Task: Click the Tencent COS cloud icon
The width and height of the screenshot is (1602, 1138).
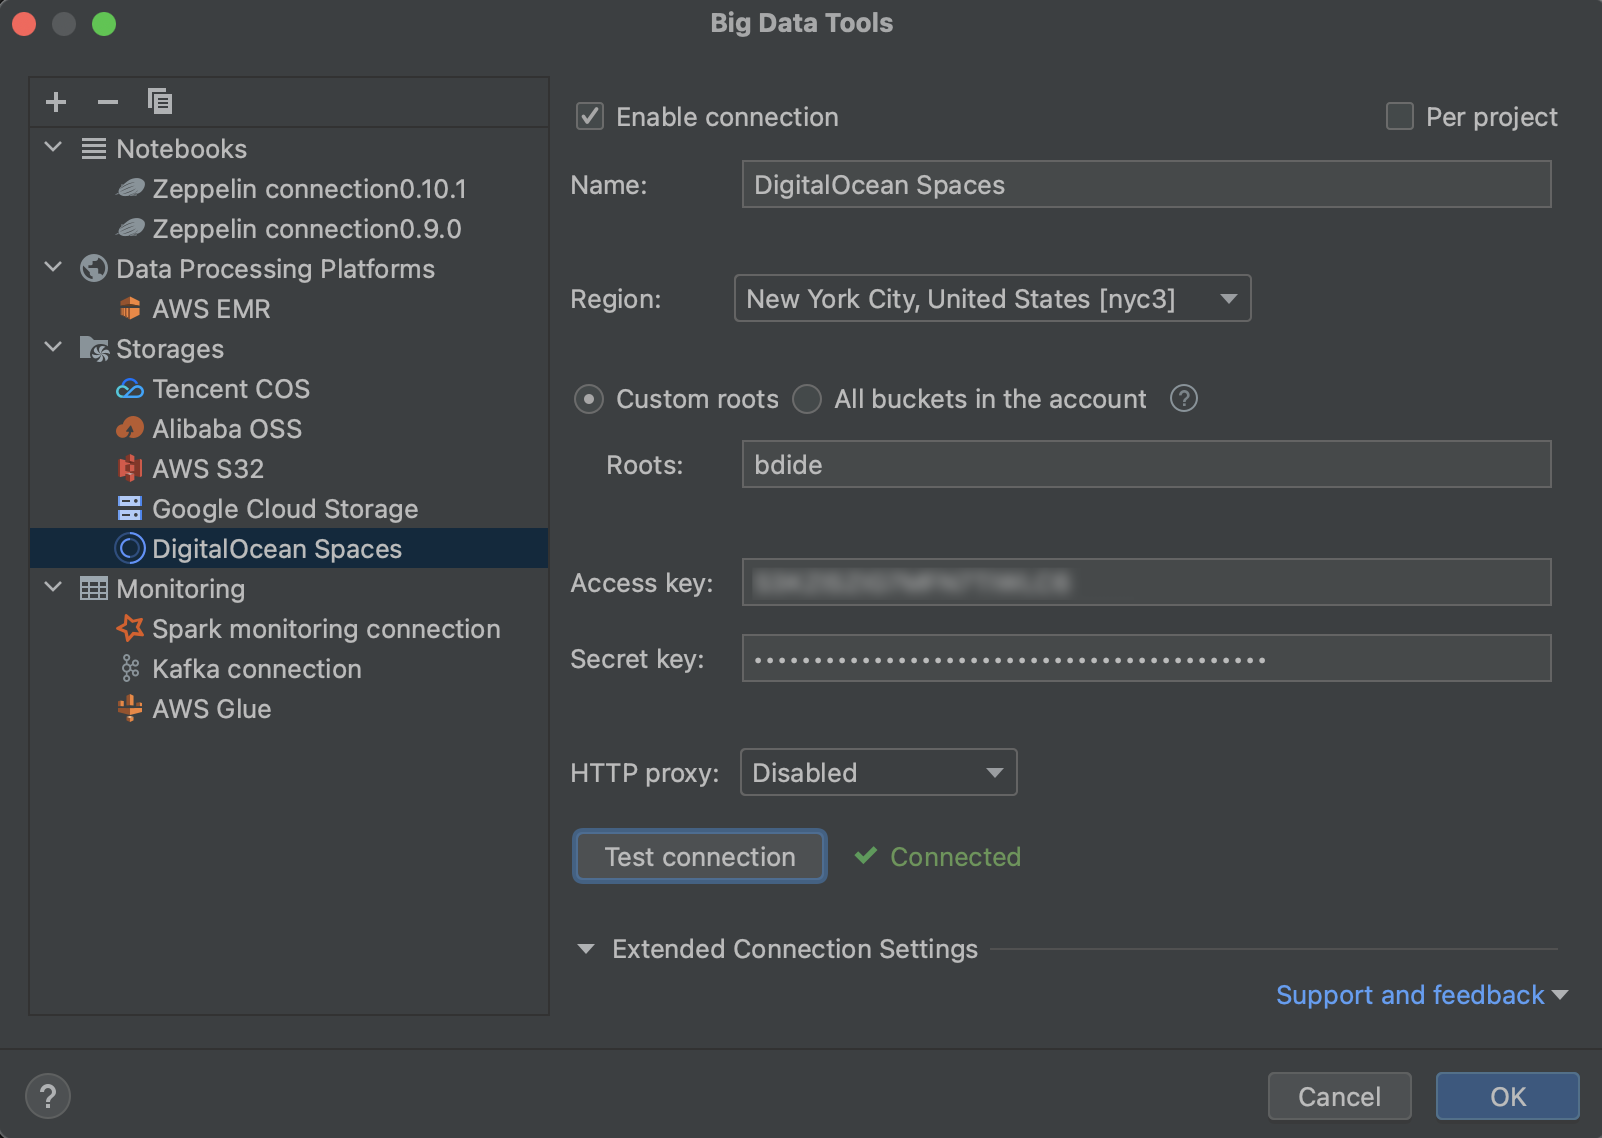Action: point(130,389)
